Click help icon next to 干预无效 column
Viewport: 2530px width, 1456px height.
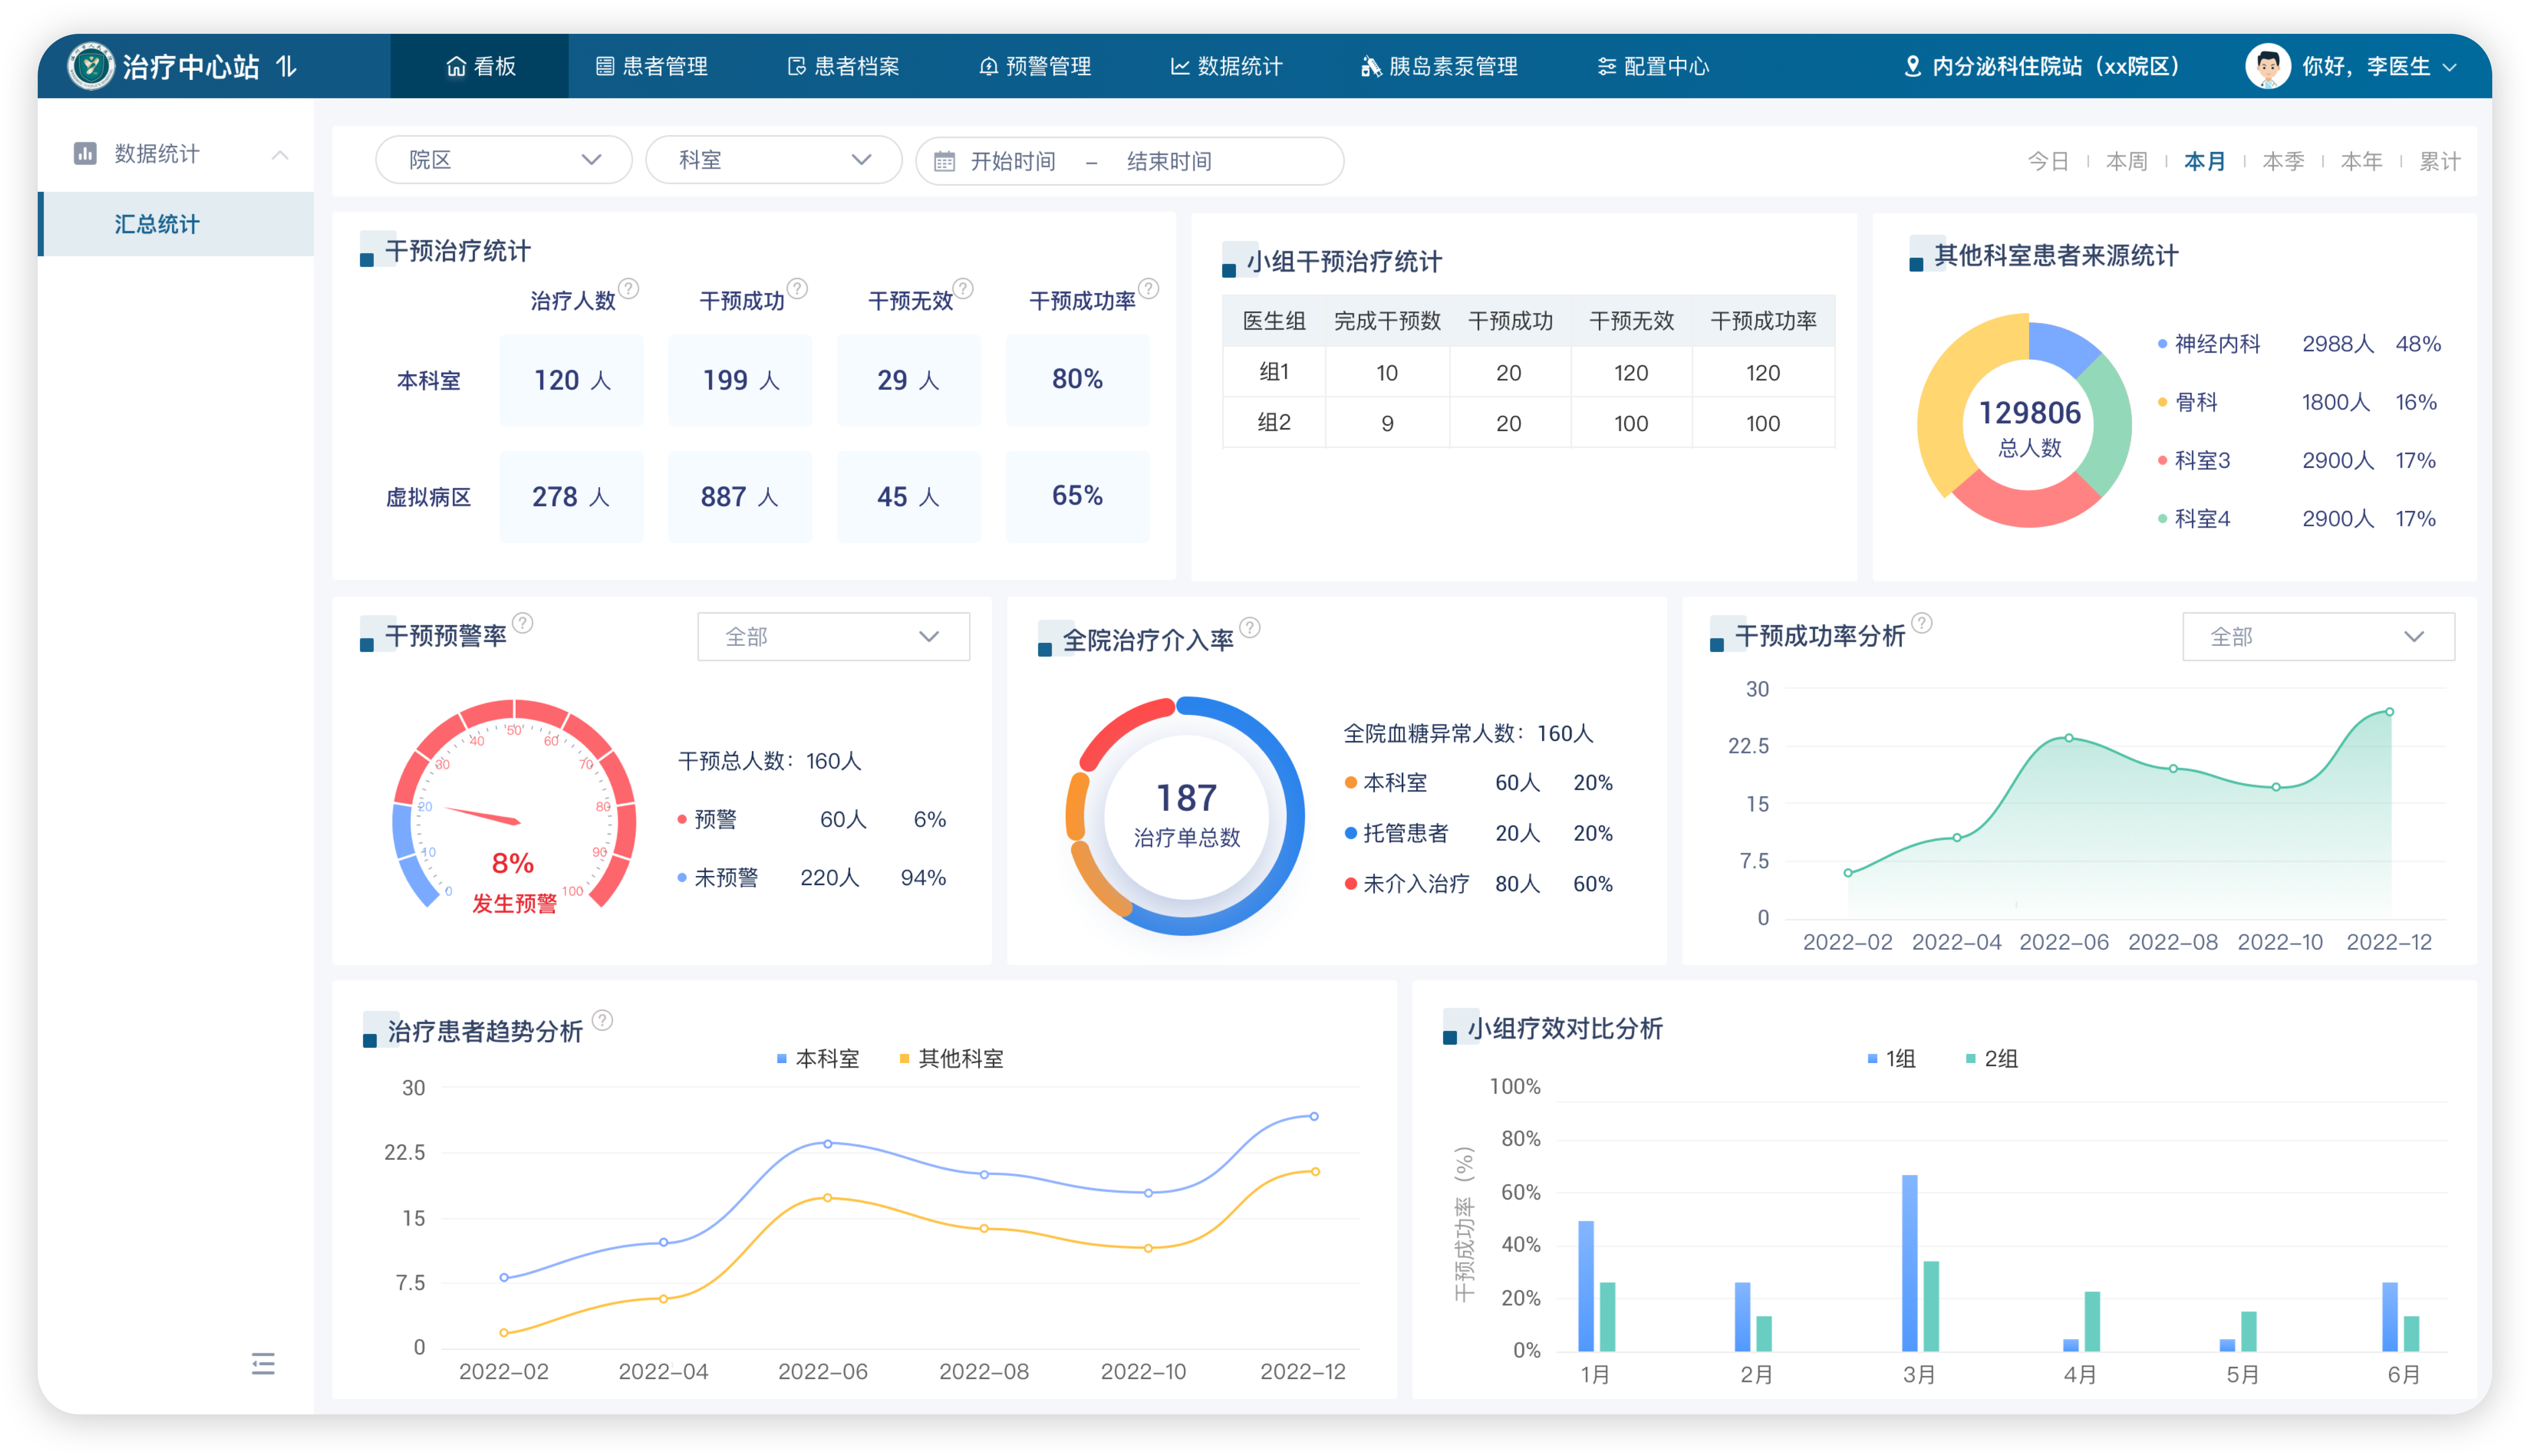pyautogui.click(x=963, y=288)
